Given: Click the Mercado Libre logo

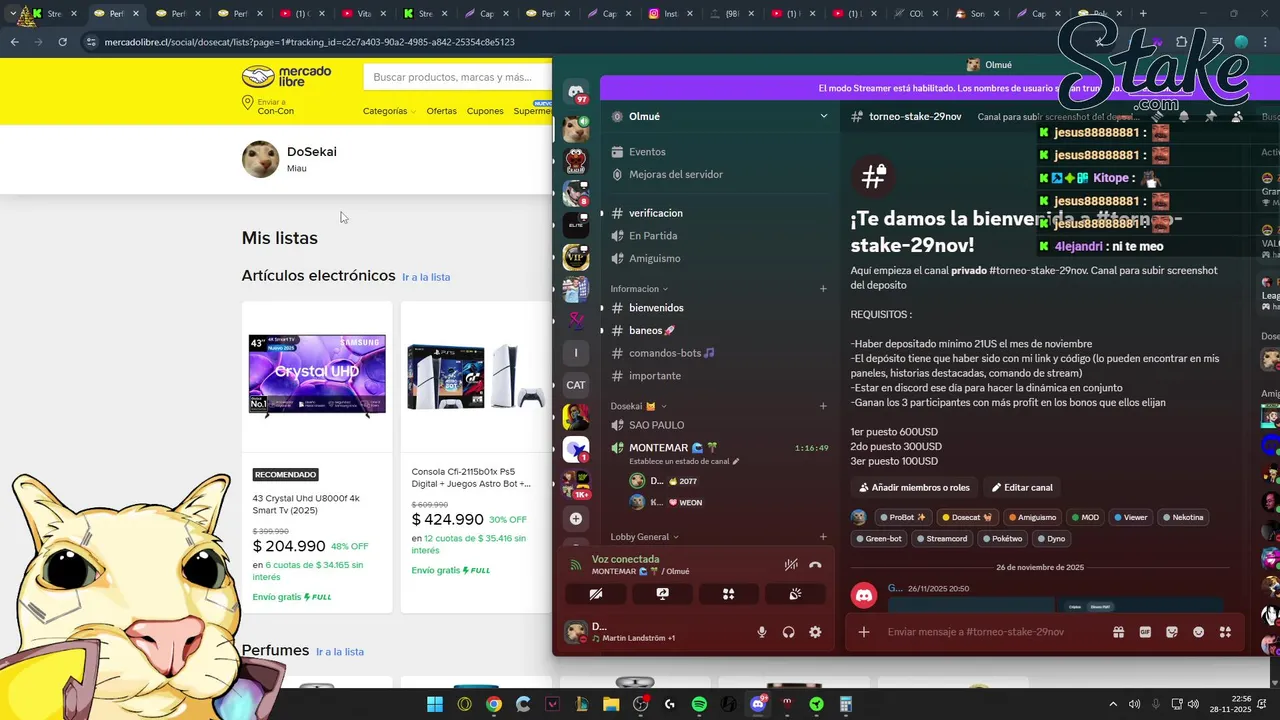Looking at the screenshot, I should coord(287,77).
